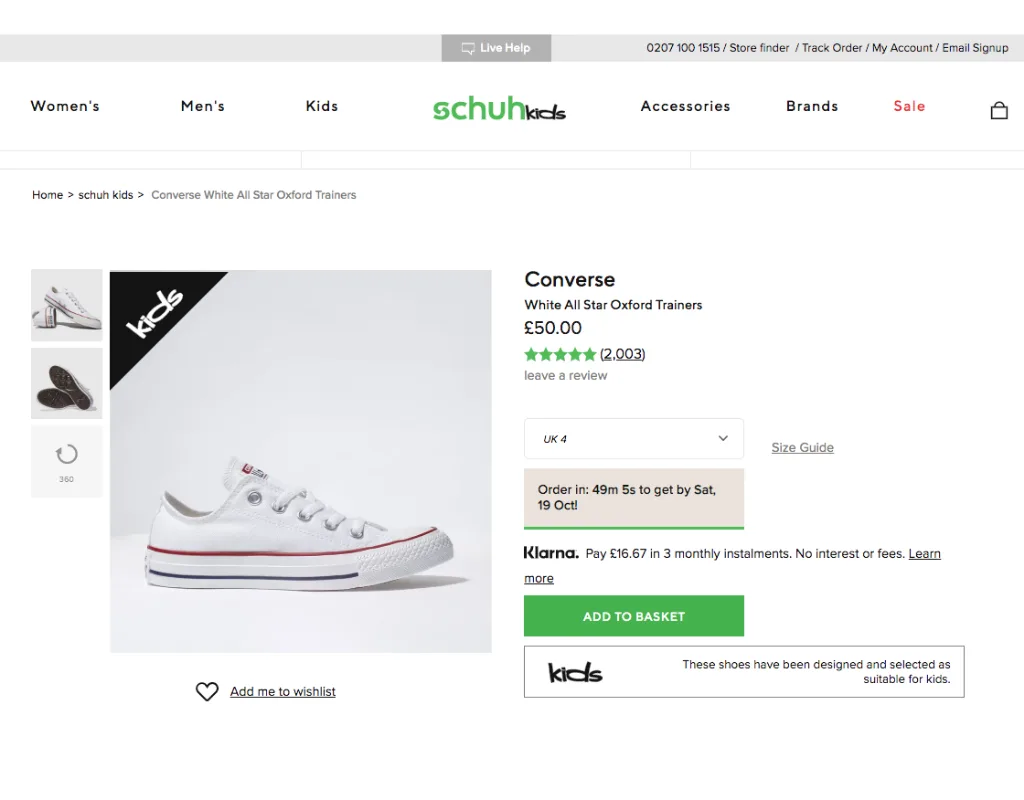Viewport: 1024px width, 800px height.
Task: Select the paired shoes thumbnail
Action: (66, 305)
